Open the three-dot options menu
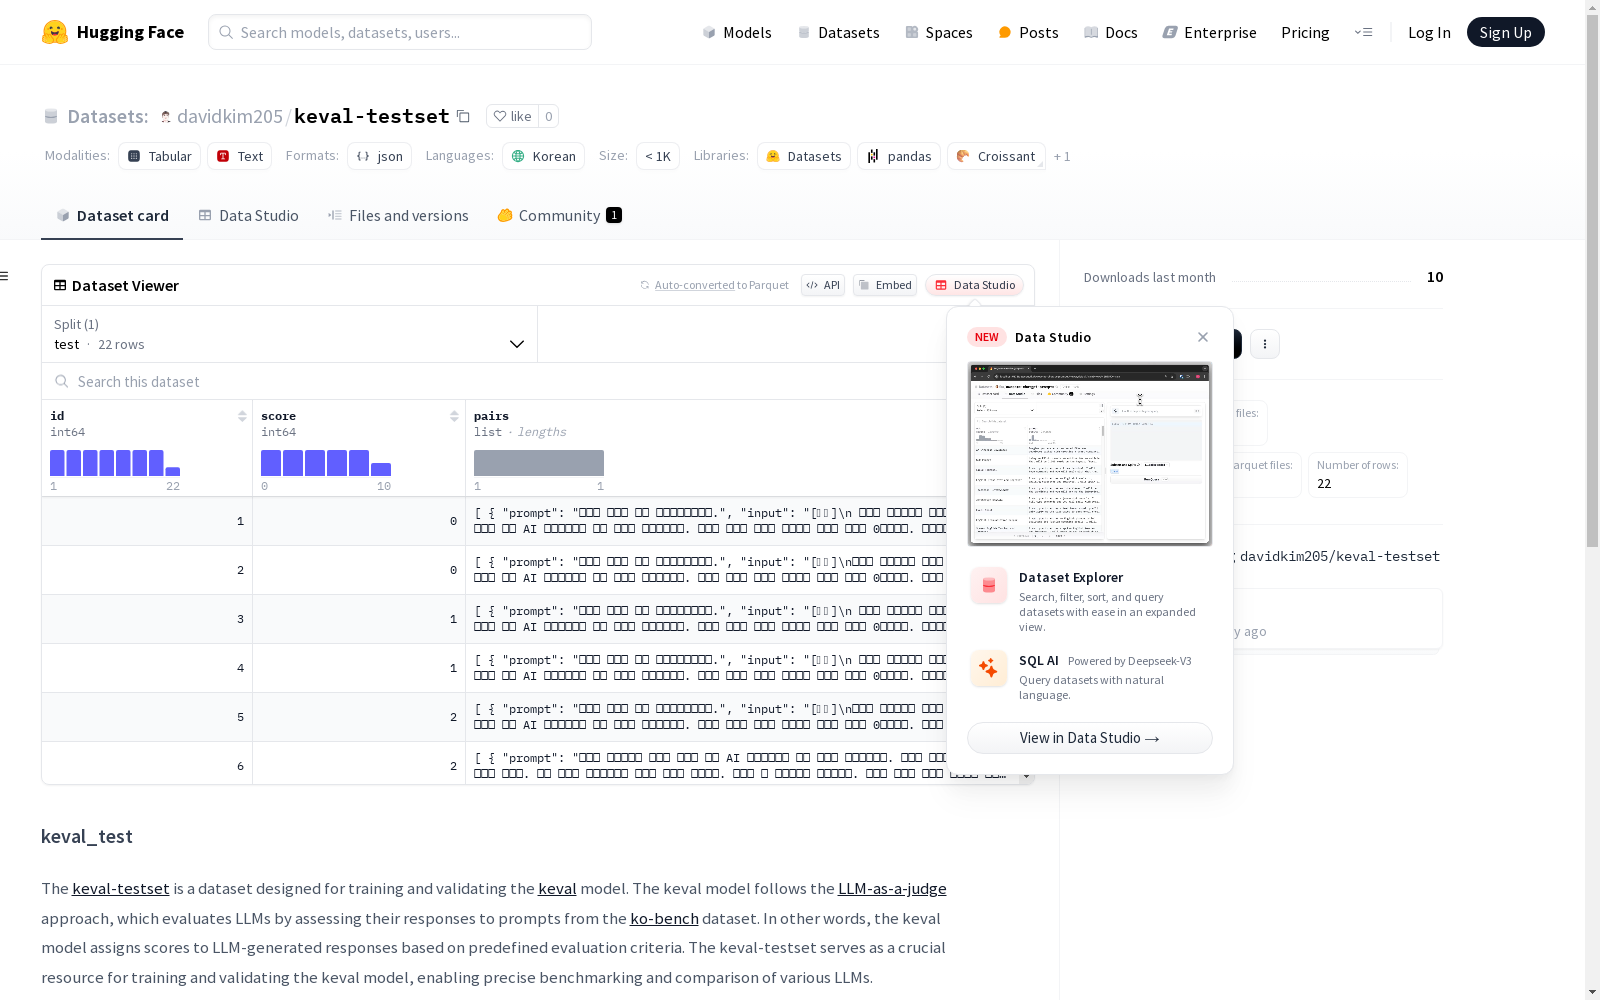 [1265, 344]
